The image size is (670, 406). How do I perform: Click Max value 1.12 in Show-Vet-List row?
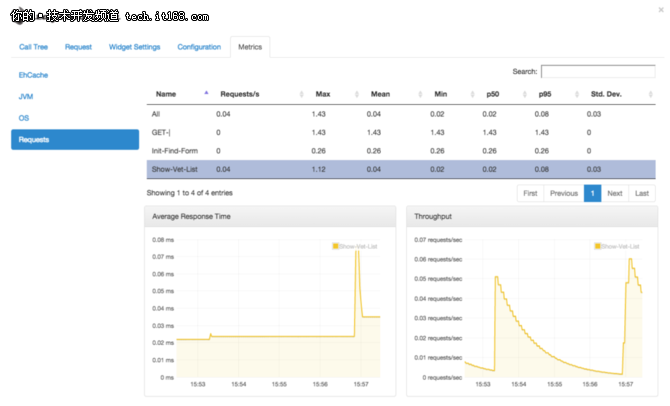click(318, 169)
